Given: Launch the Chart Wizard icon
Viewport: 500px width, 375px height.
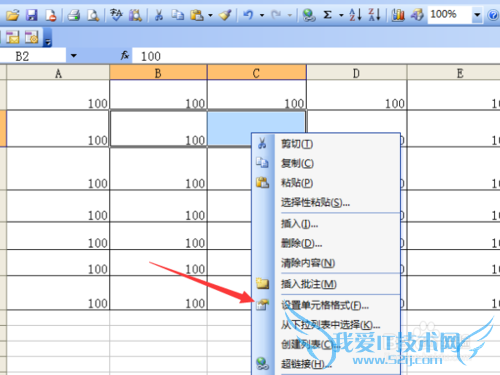Looking at the screenshot, I should coord(398,15).
